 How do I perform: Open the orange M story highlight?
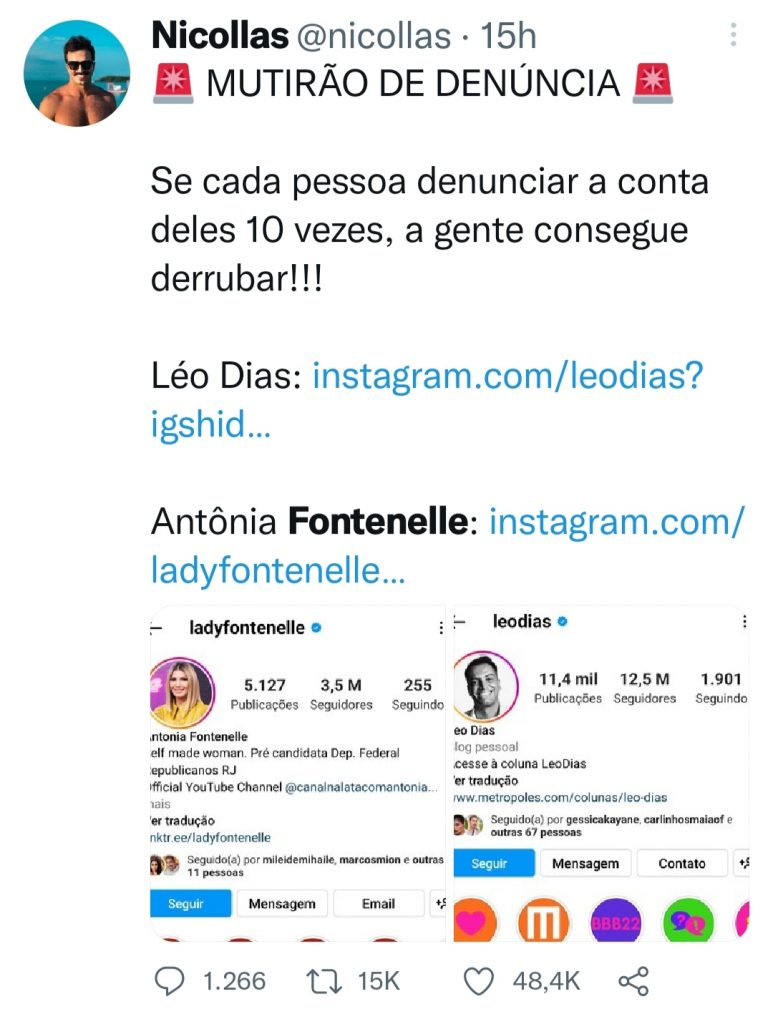pos(544,920)
